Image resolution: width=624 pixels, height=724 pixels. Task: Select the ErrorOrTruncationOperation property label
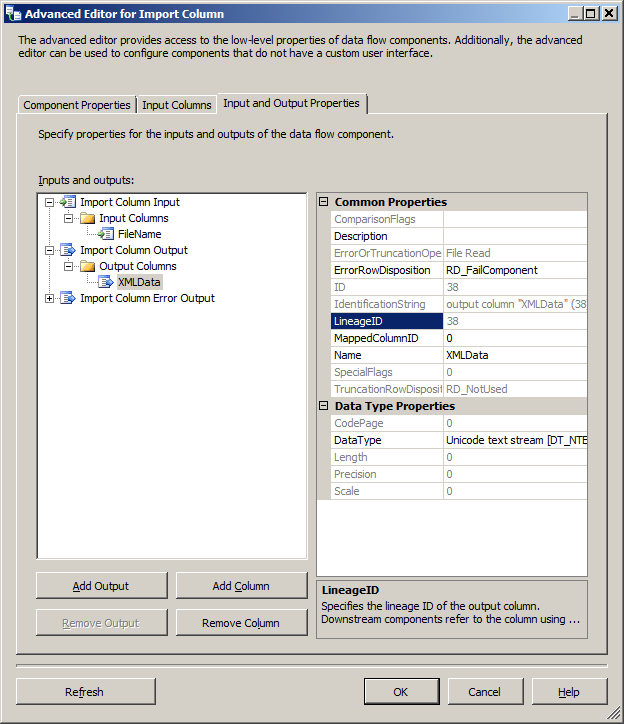pos(387,253)
